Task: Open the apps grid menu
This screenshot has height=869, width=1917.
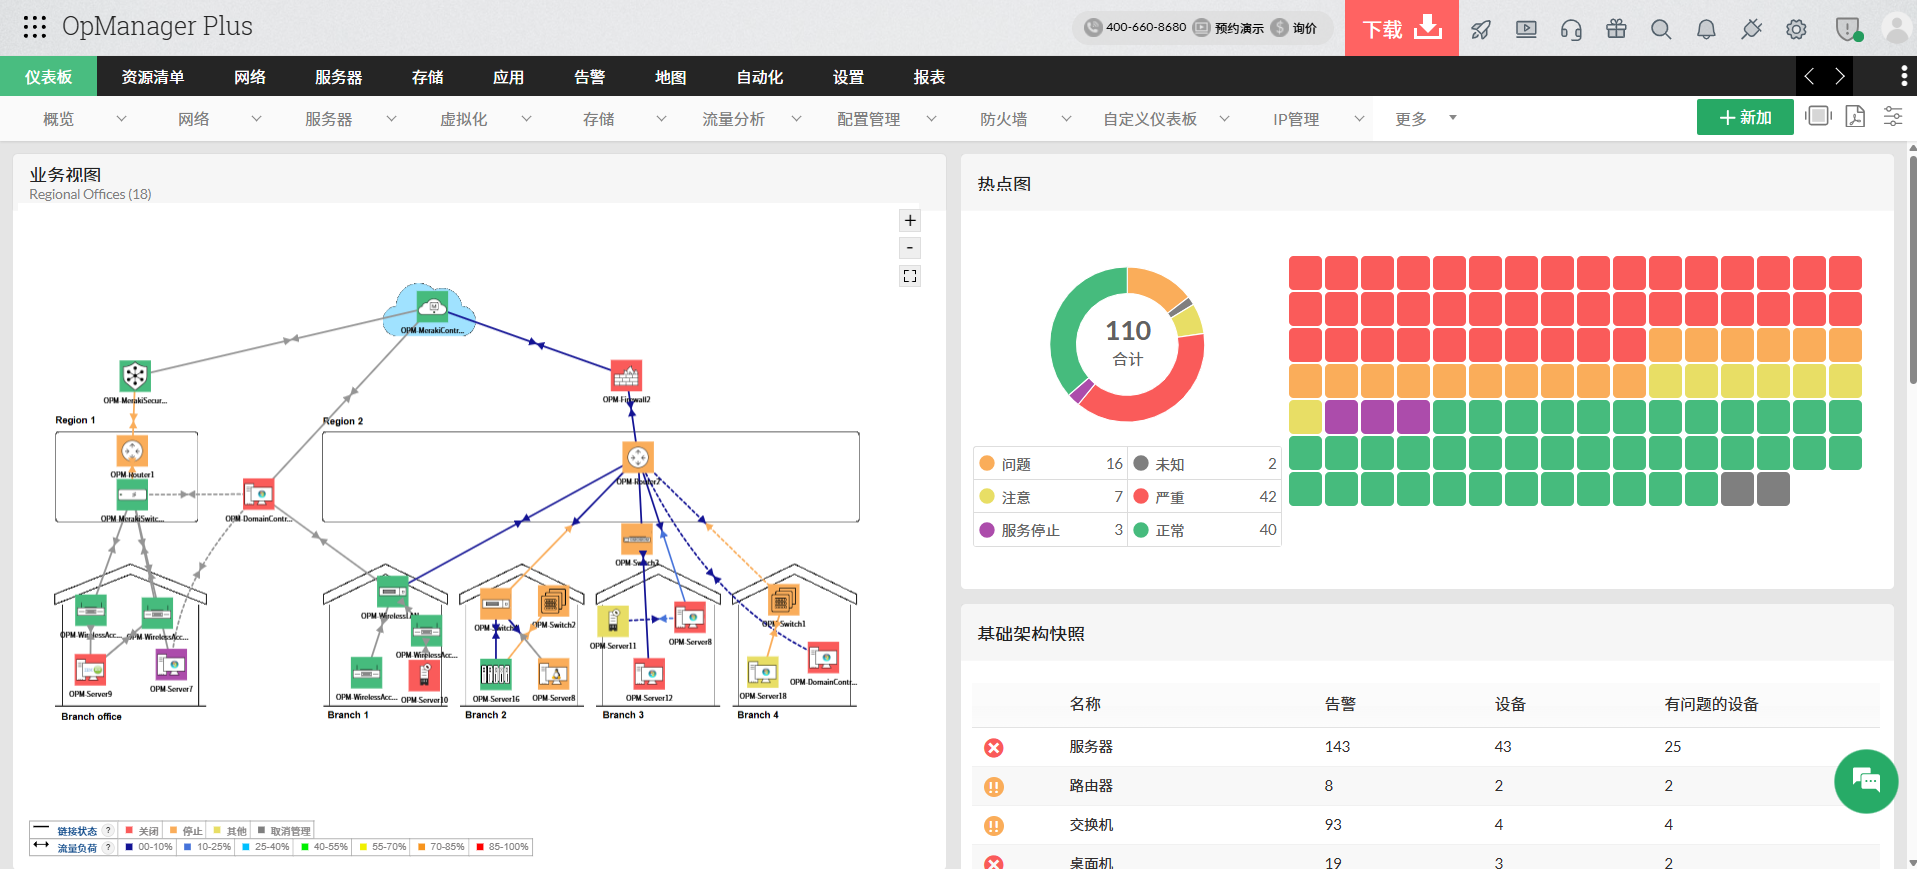Action: tap(35, 27)
